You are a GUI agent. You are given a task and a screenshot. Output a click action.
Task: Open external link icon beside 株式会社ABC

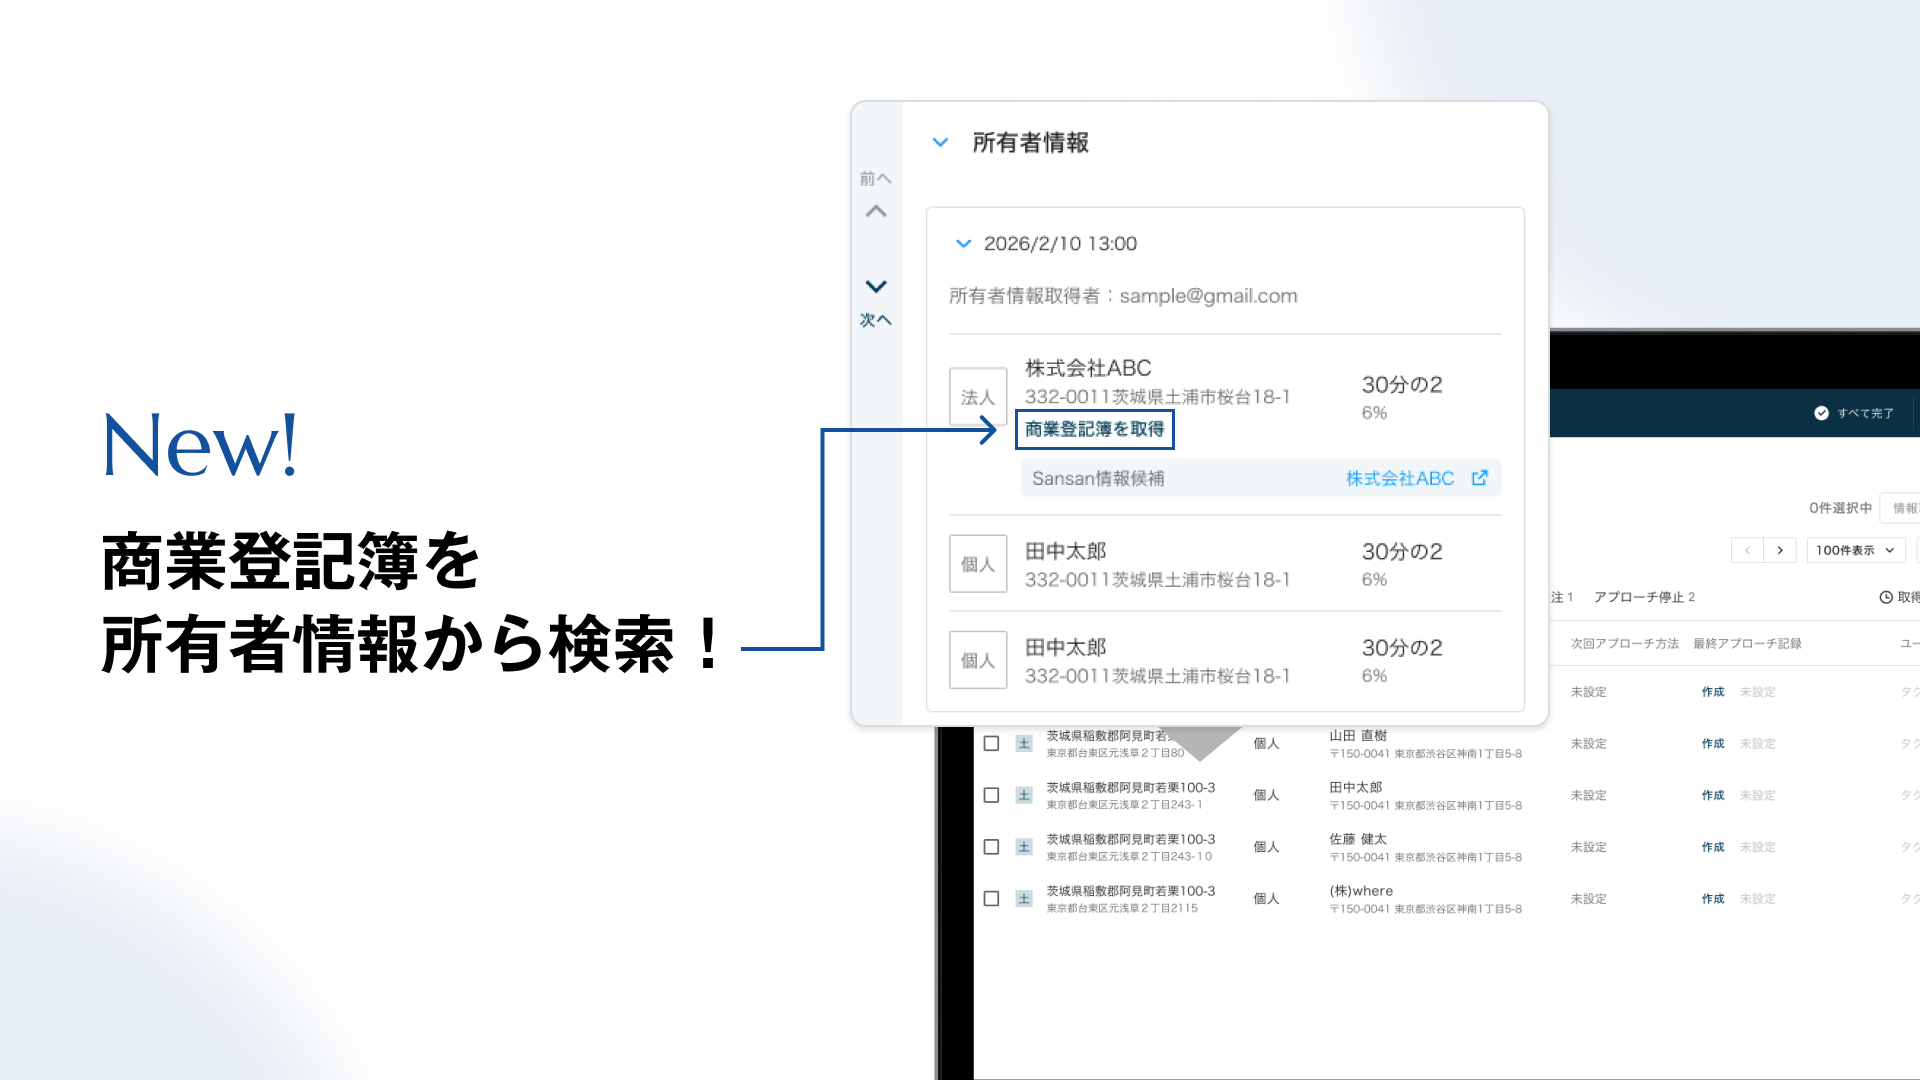click(1480, 478)
